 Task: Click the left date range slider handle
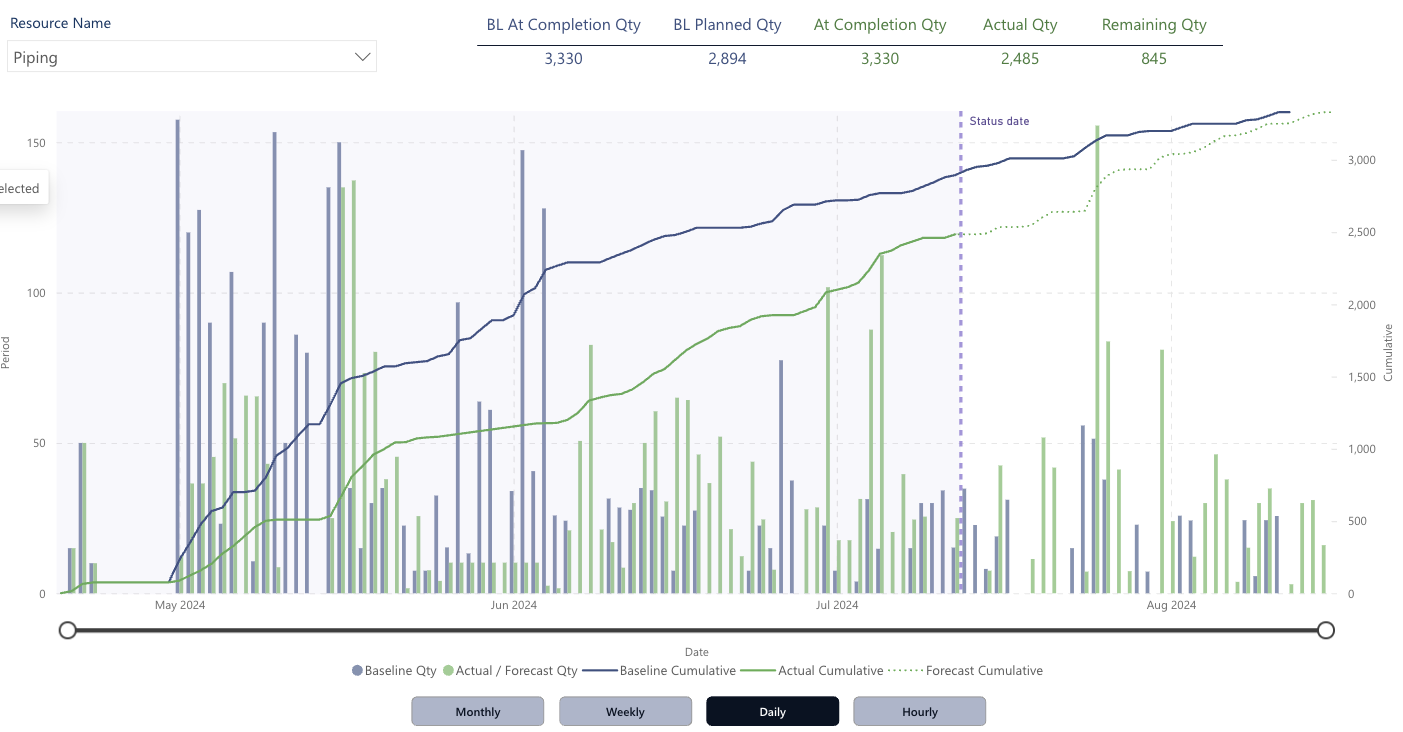point(68,630)
